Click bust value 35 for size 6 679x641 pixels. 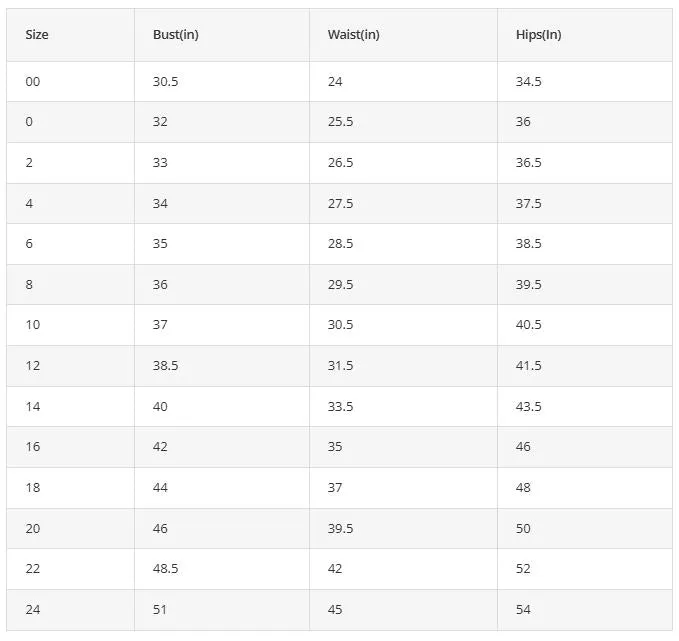pyautogui.click(x=160, y=243)
